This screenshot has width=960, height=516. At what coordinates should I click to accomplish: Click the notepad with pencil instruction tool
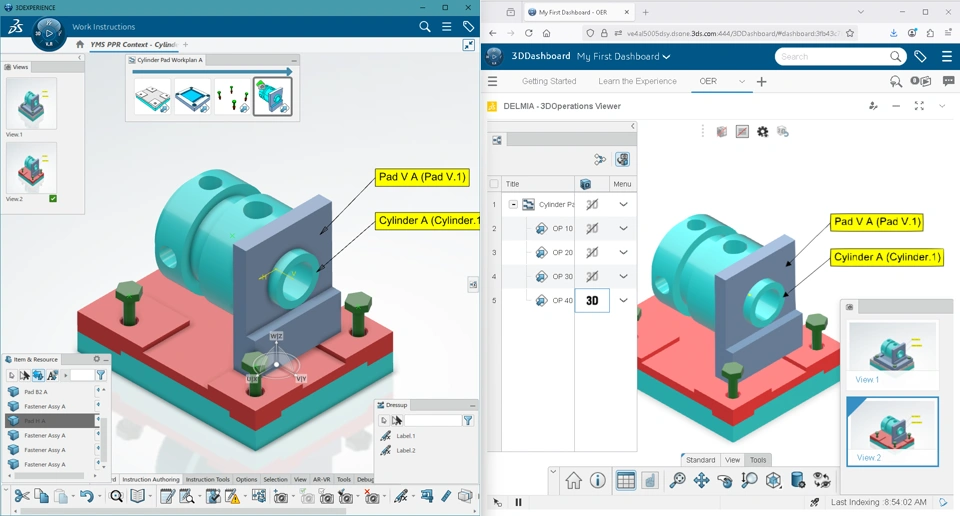click(x=167, y=496)
